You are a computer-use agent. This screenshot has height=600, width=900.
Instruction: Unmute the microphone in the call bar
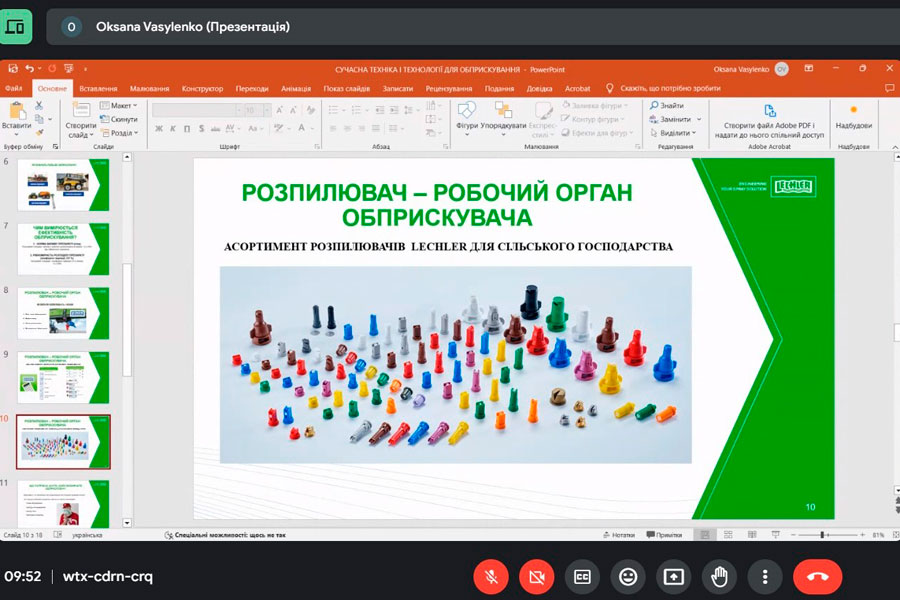click(x=490, y=576)
